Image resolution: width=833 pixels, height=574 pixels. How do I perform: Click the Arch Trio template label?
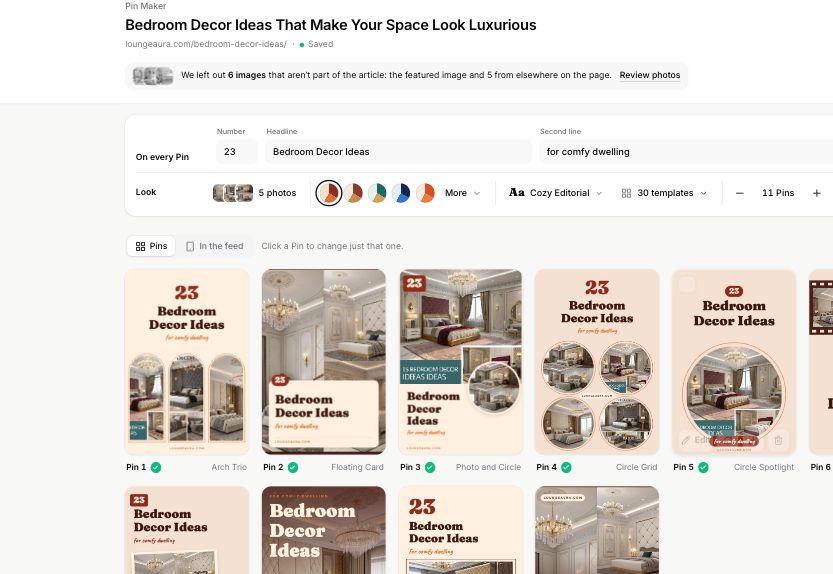click(x=229, y=467)
